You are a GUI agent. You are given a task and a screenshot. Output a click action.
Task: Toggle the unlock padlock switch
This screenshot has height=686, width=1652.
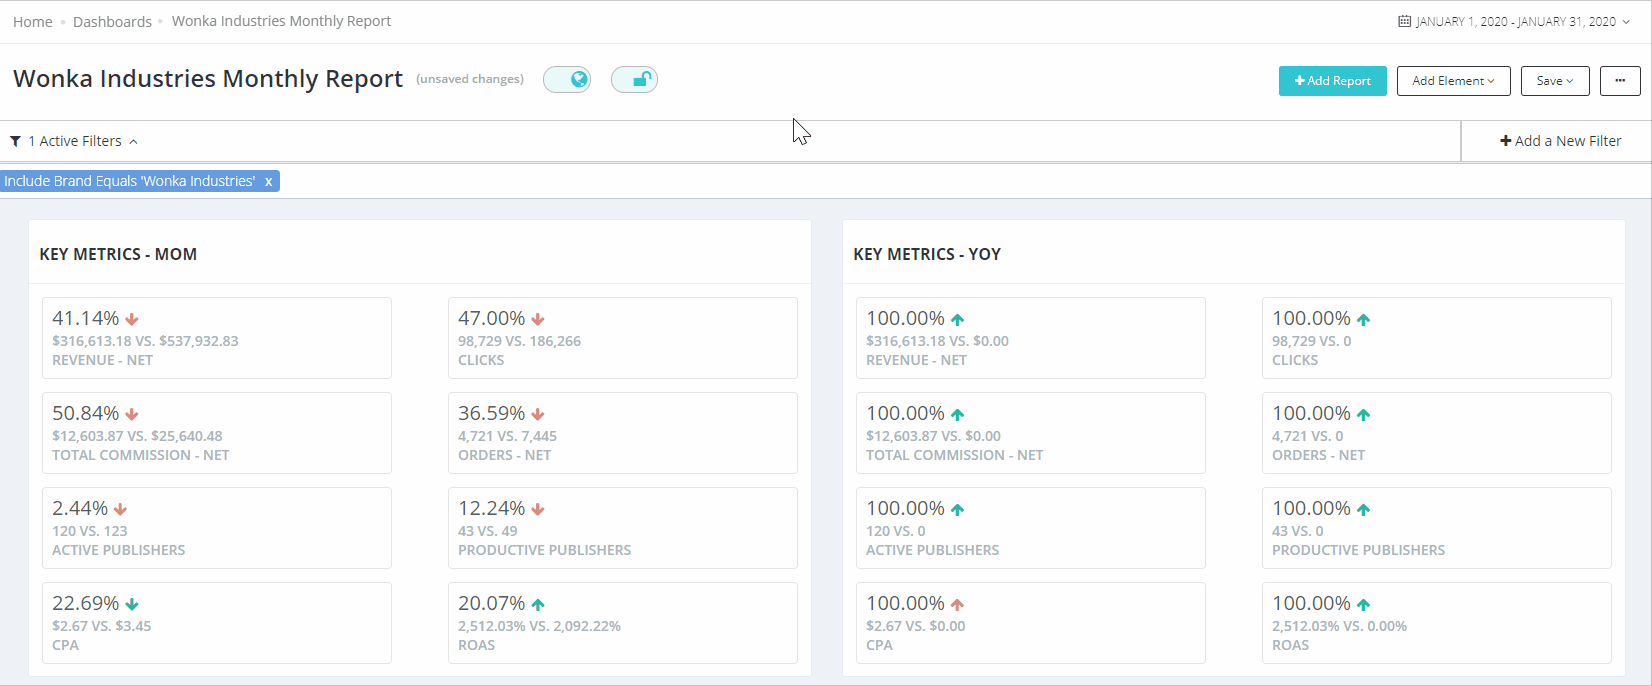click(x=634, y=80)
